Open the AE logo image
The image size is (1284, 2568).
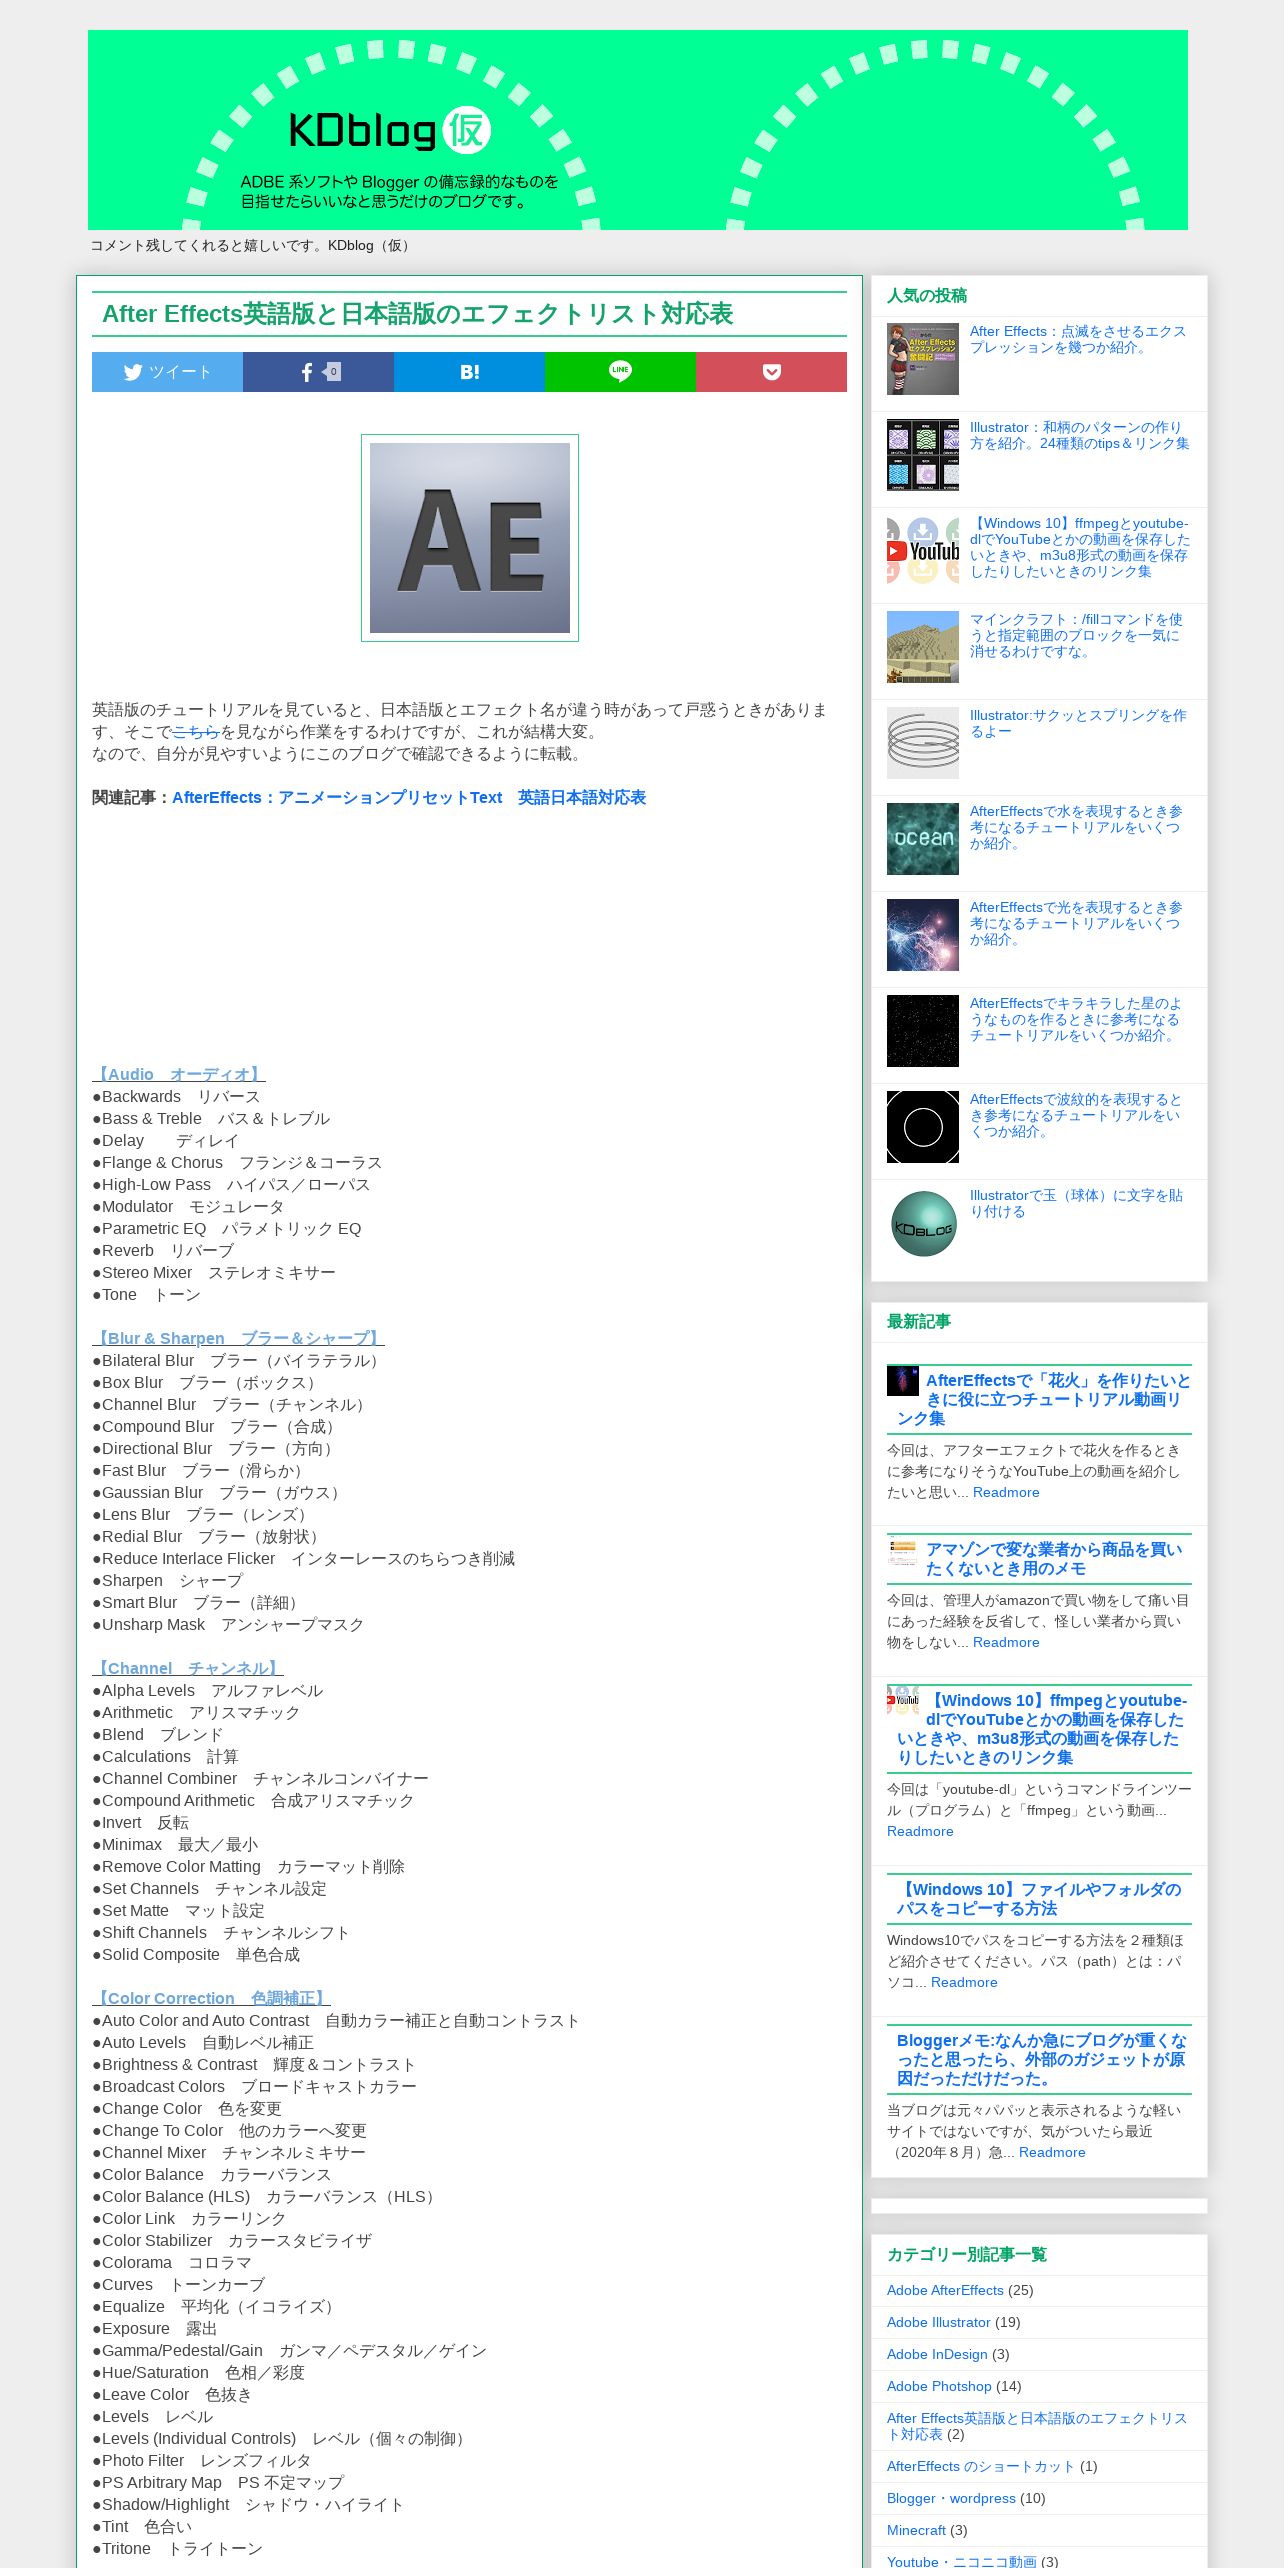(470, 538)
